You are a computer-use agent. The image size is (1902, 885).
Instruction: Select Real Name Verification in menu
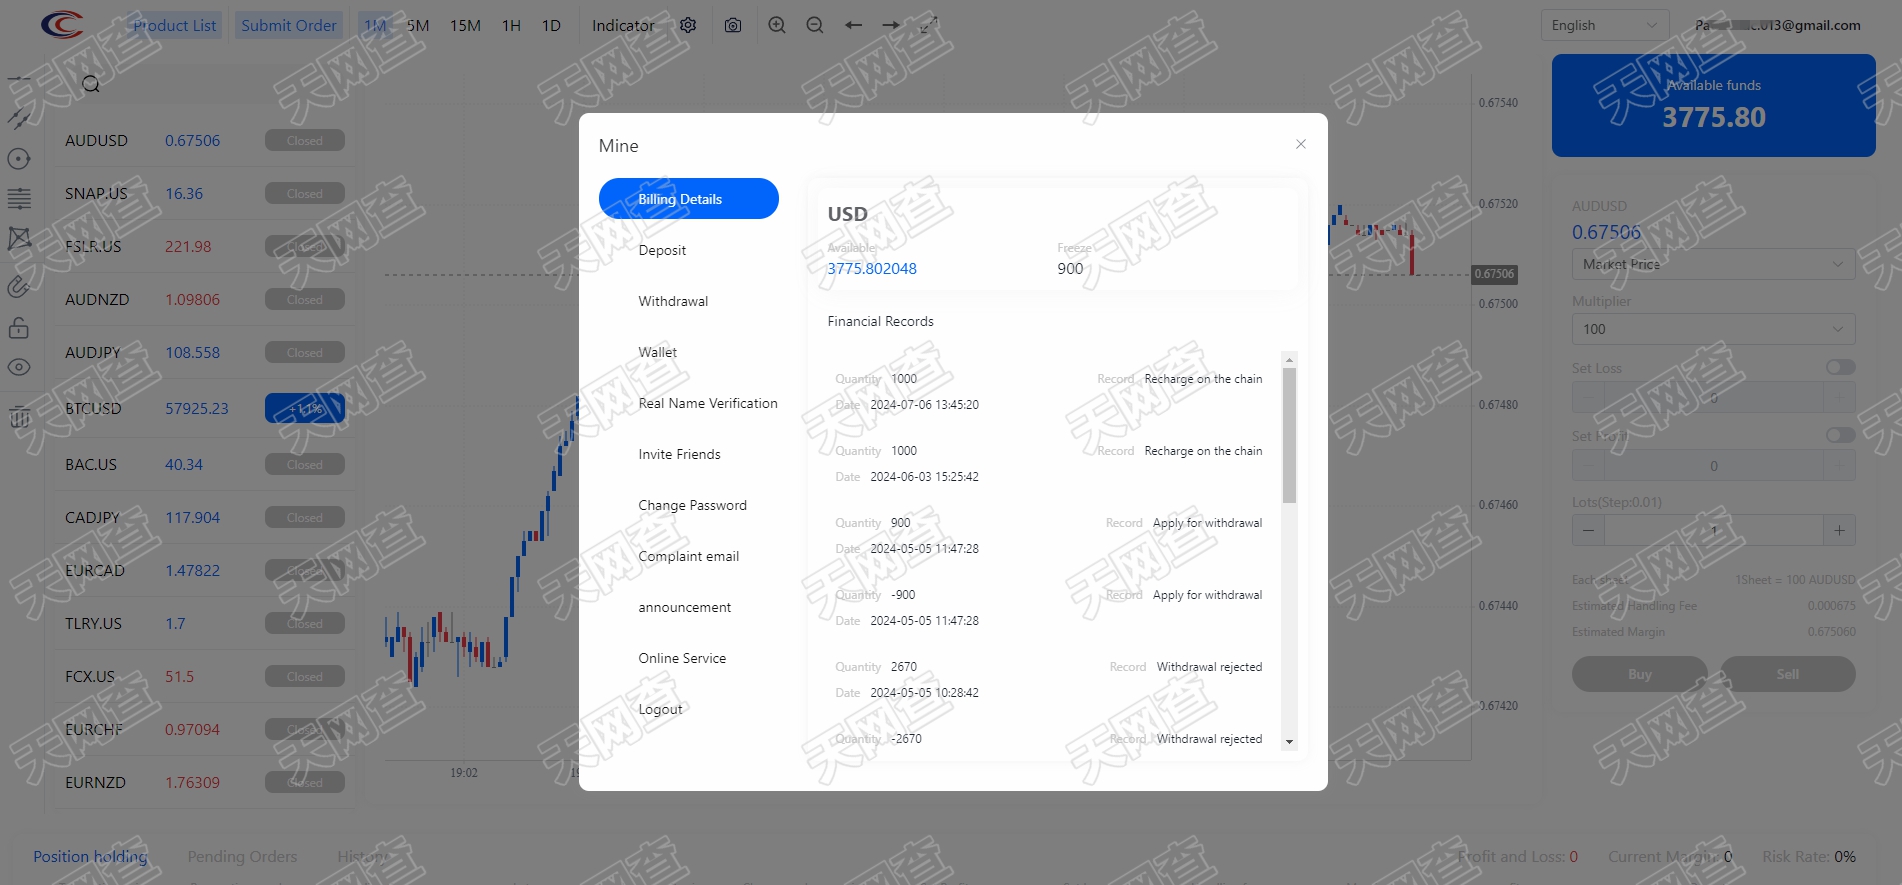(x=707, y=403)
